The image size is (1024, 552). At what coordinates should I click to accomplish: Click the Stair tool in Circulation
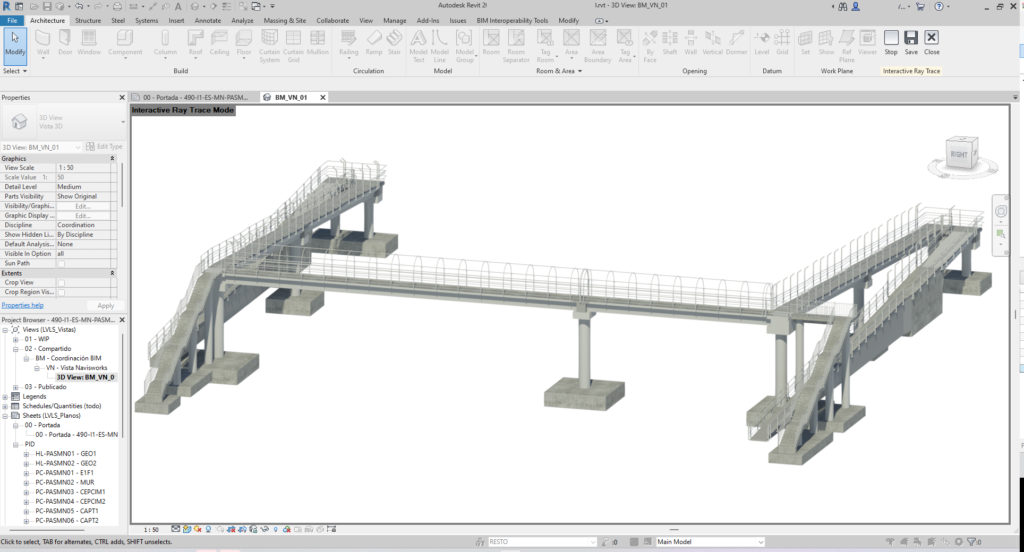pyautogui.click(x=394, y=43)
